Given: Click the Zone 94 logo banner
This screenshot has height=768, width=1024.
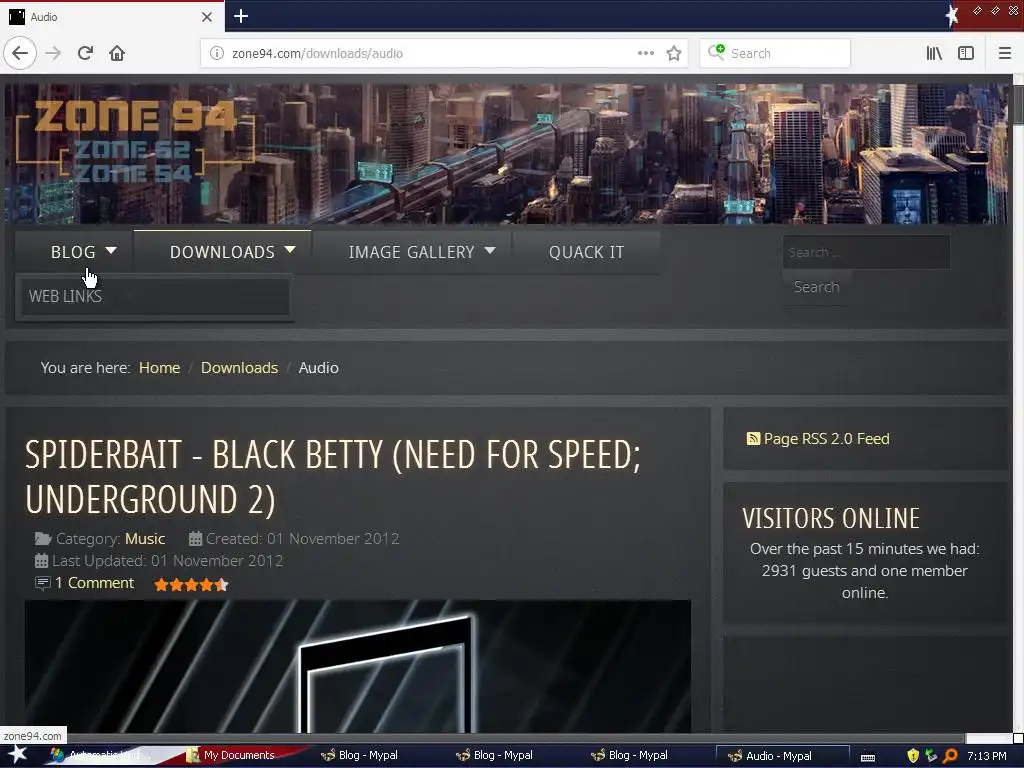Looking at the screenshot, I should pos(135,142).
